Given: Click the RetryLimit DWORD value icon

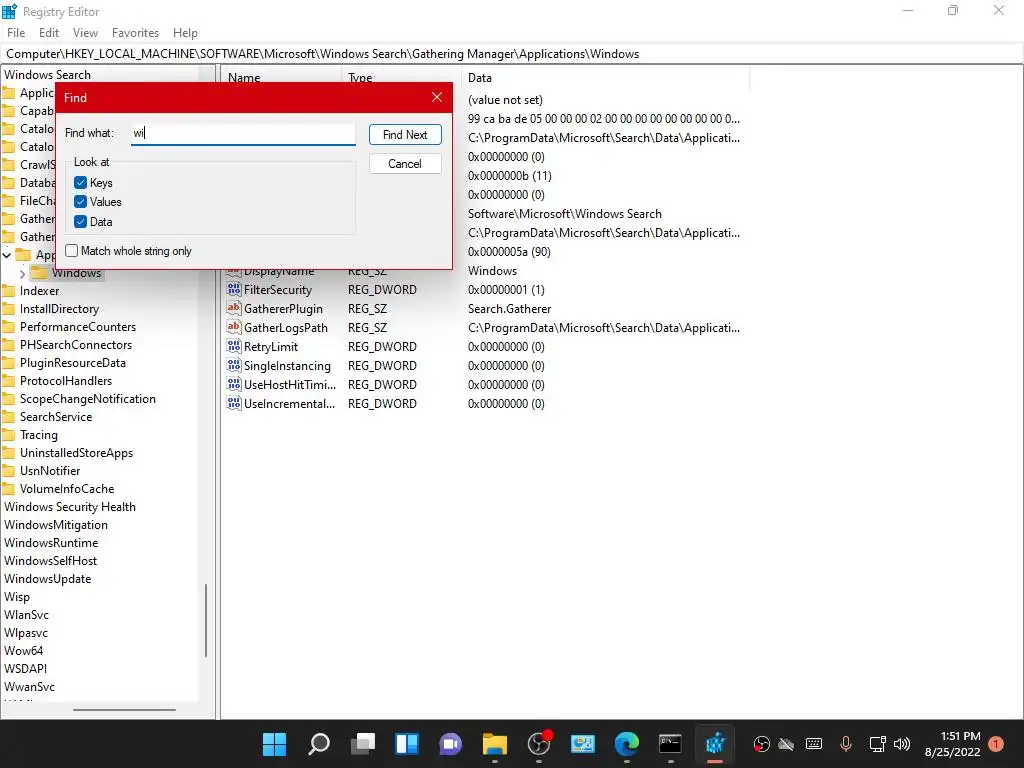Looking at the screenshot, I should click(234, 346).
